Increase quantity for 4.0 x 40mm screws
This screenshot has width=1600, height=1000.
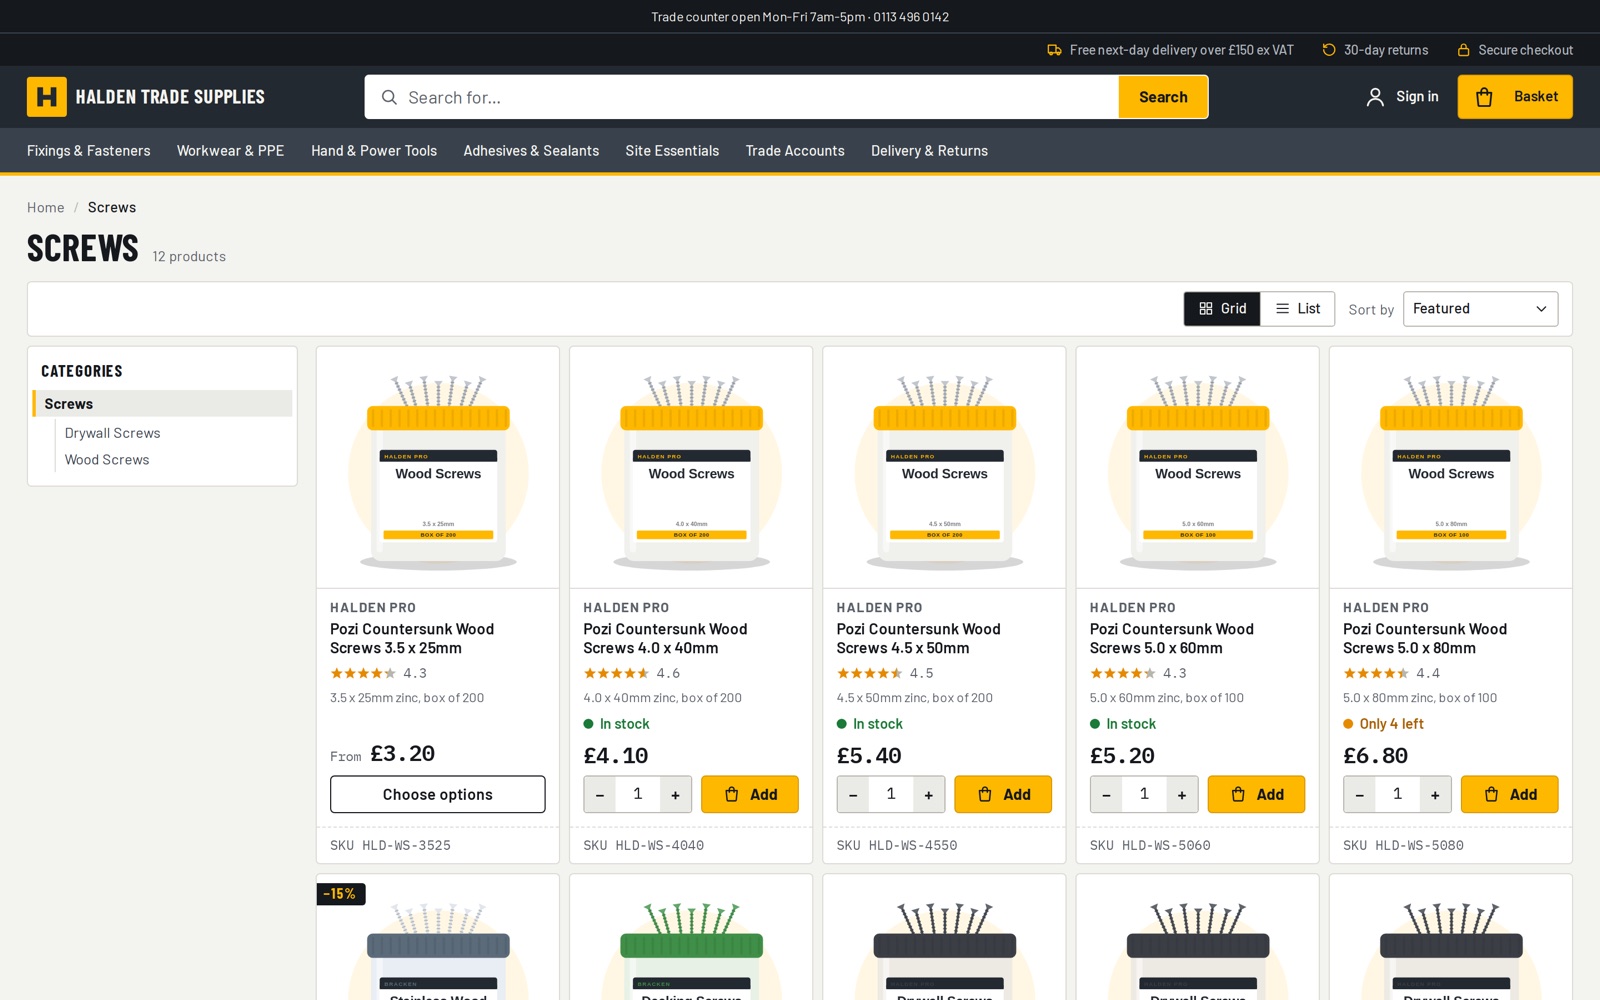[x=676, y=795]
